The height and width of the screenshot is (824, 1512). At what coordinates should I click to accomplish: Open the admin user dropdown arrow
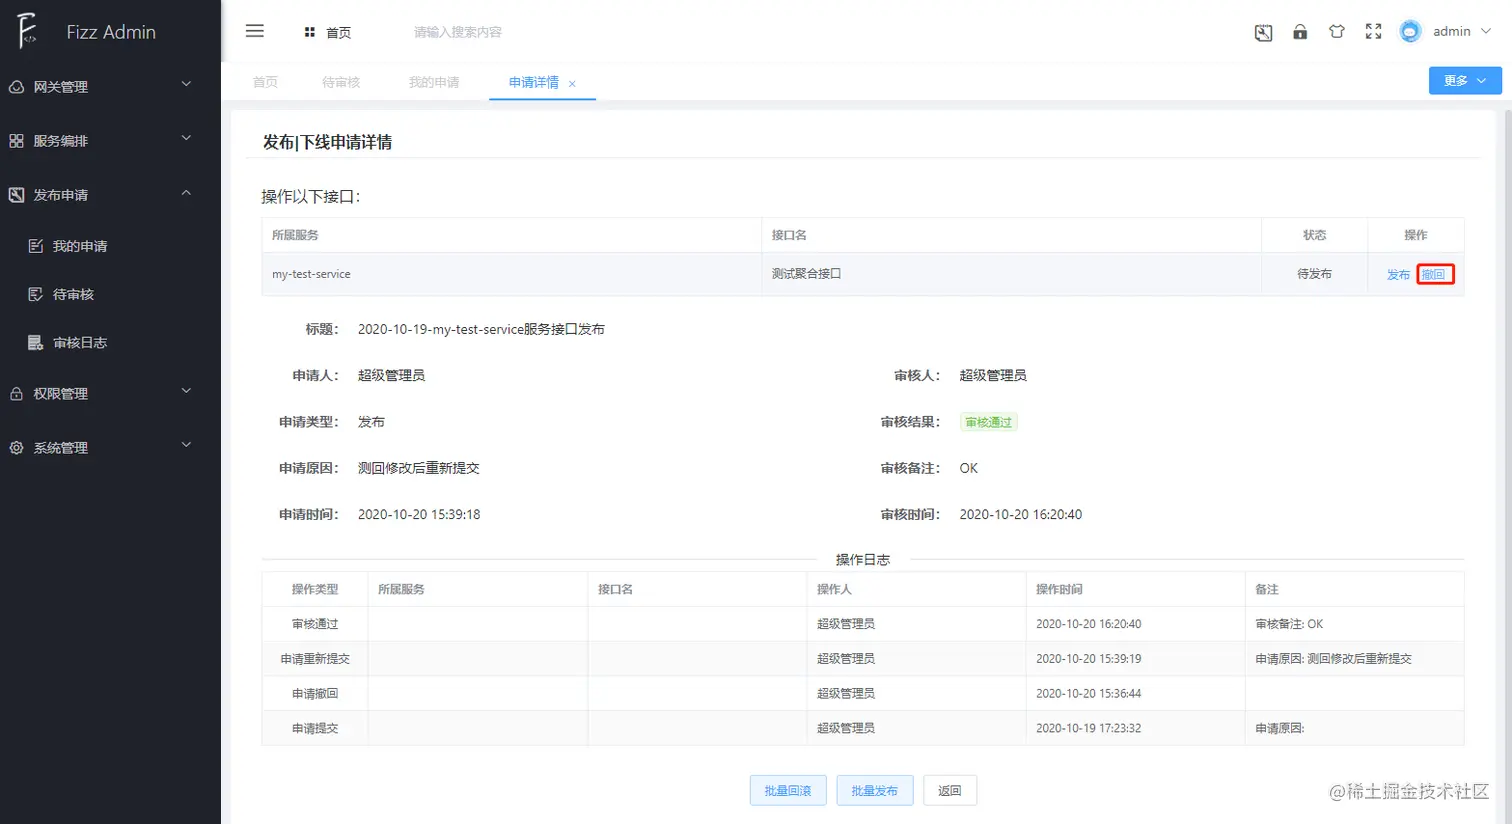point(1486,32)
